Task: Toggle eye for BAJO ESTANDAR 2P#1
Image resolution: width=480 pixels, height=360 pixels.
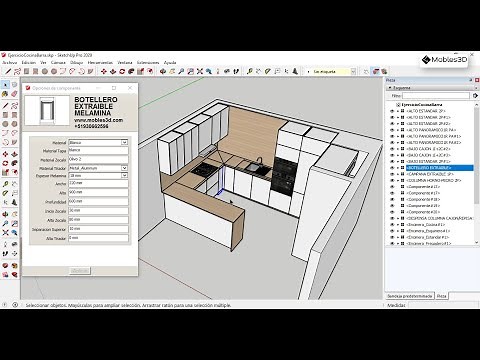Action: (392, 161)
